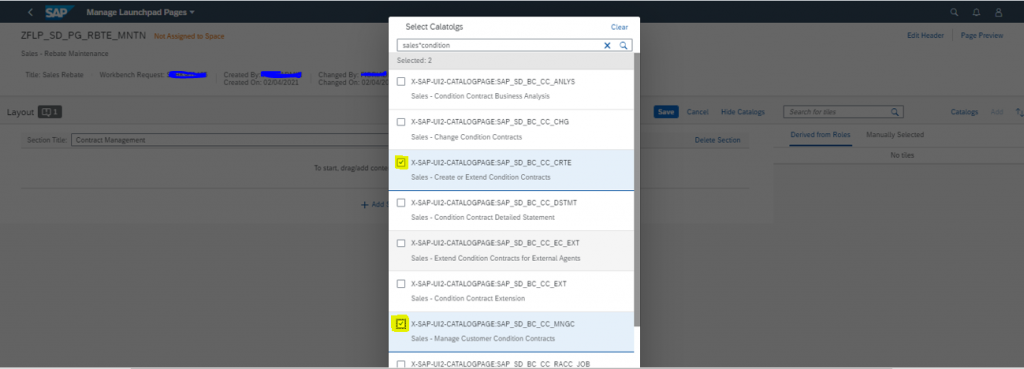Click Hide Catalogs
The height and width of the screenshot is (369, 1024).
click(x=743, y=112)
